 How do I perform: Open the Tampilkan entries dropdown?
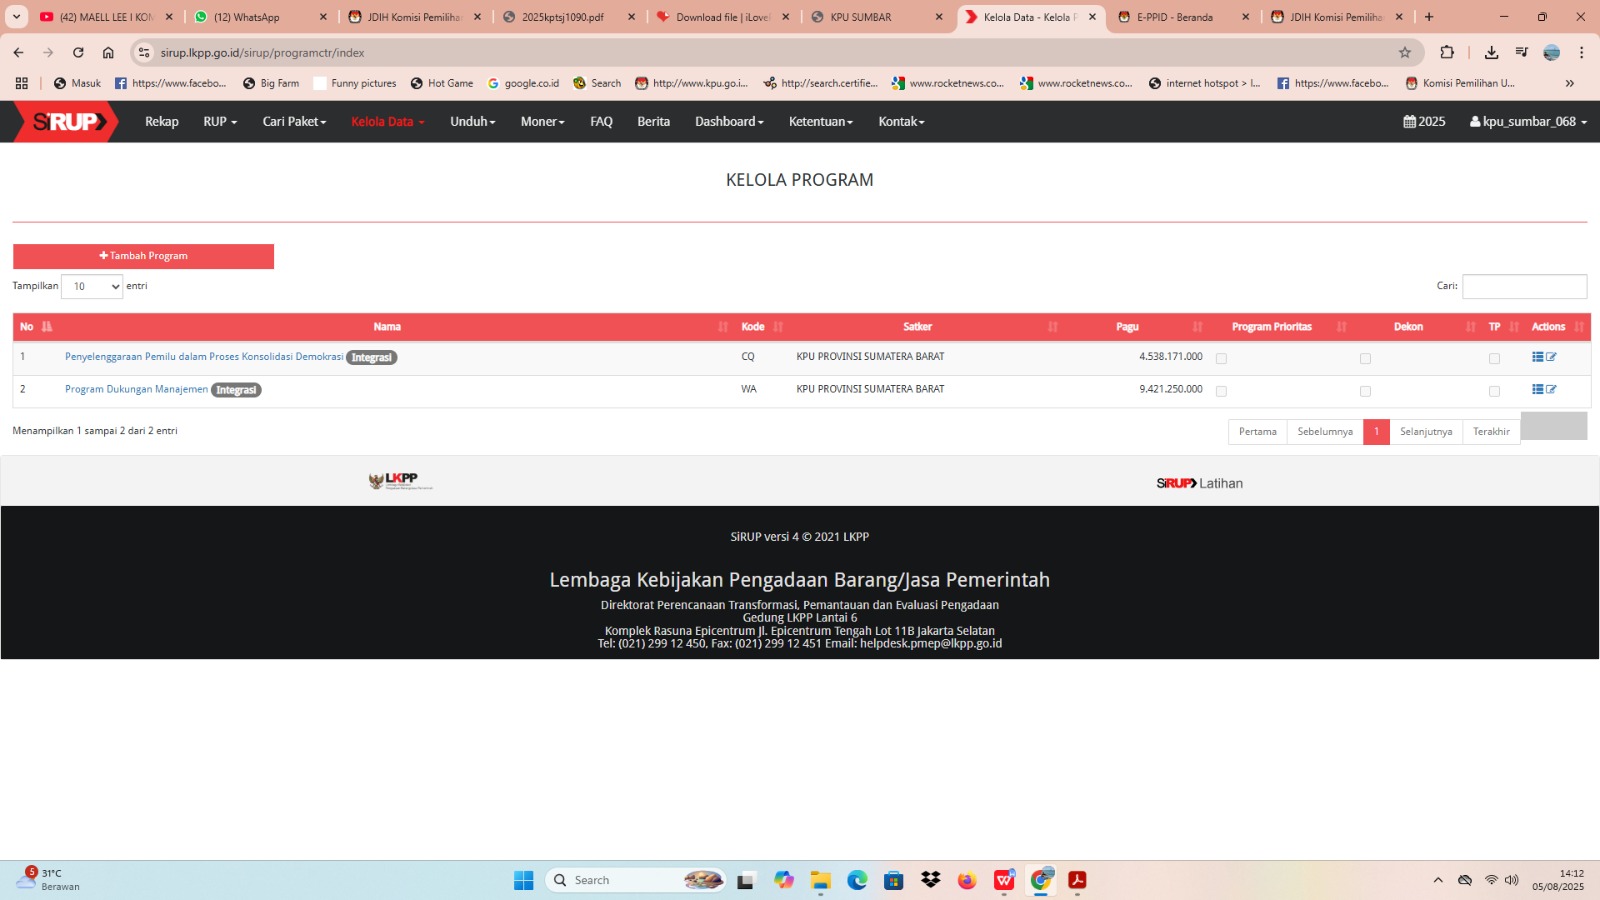92,286
